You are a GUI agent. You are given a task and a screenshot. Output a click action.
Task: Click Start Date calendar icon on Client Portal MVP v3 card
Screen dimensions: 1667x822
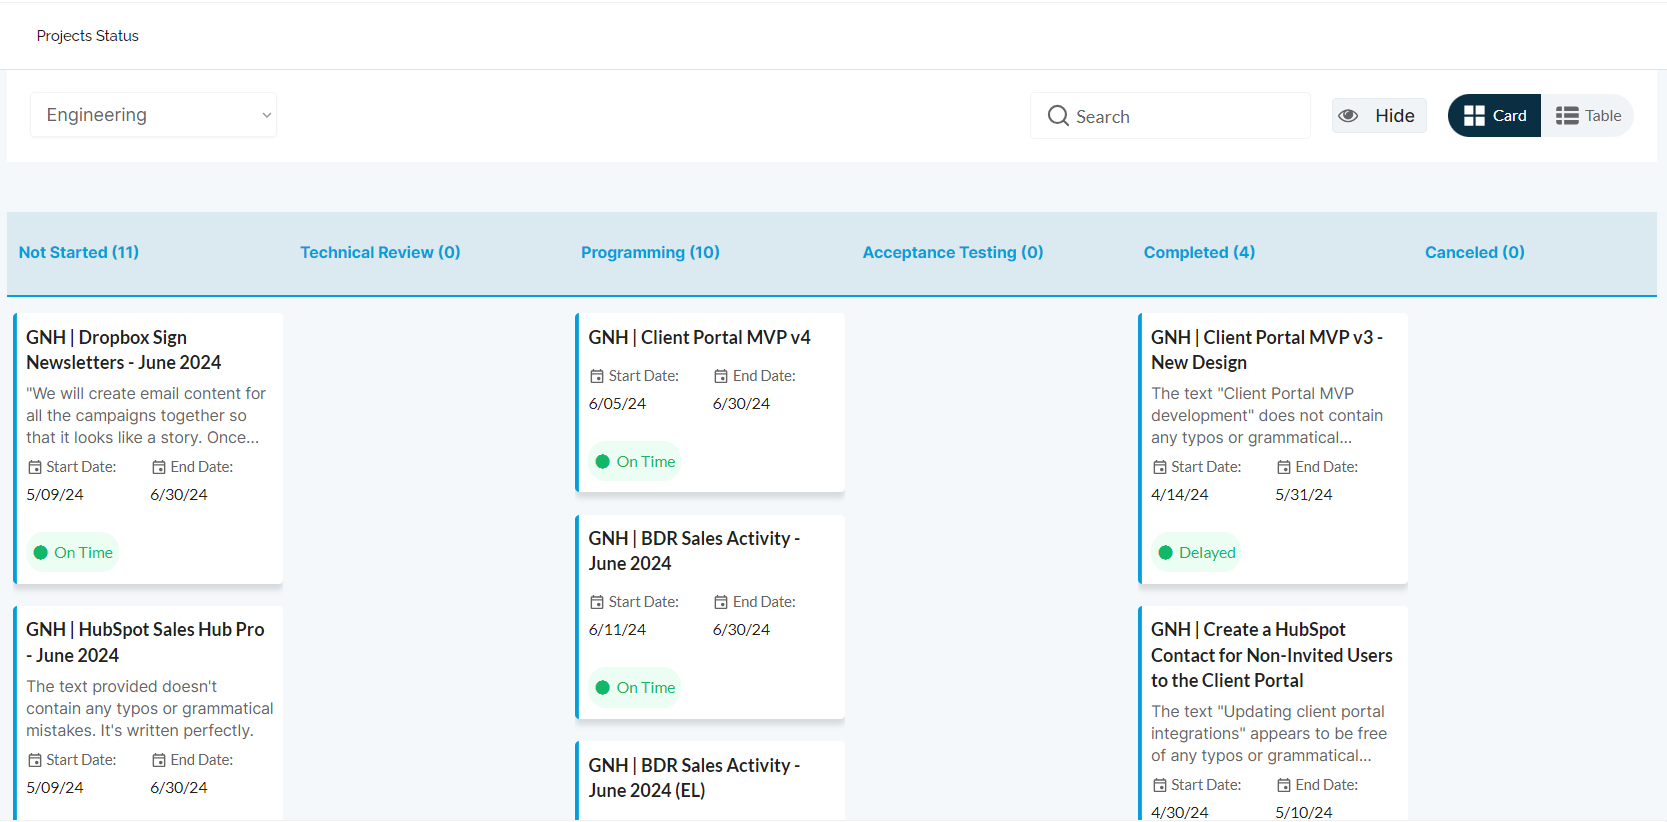pyautogui.click(x=1160, y=467)
